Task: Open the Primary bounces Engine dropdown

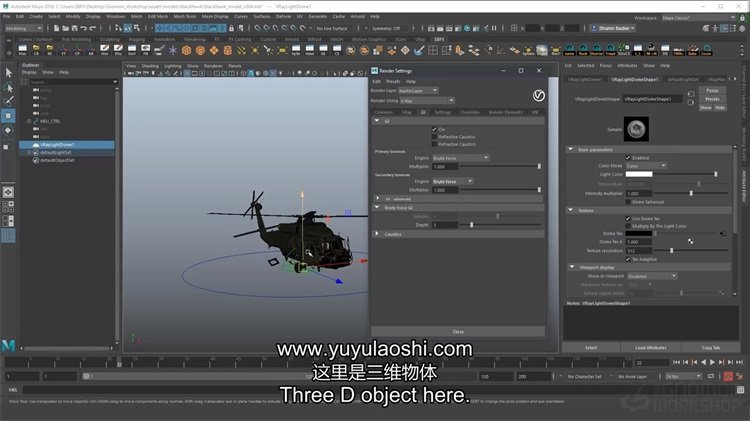Action: tap(460, 158)
